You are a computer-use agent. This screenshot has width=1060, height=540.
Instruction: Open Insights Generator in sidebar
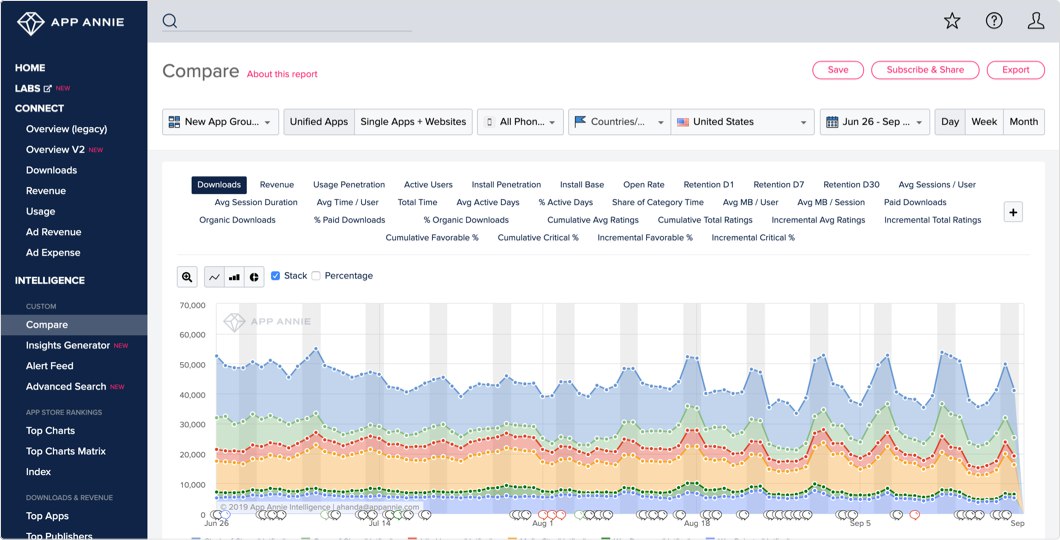68,345
